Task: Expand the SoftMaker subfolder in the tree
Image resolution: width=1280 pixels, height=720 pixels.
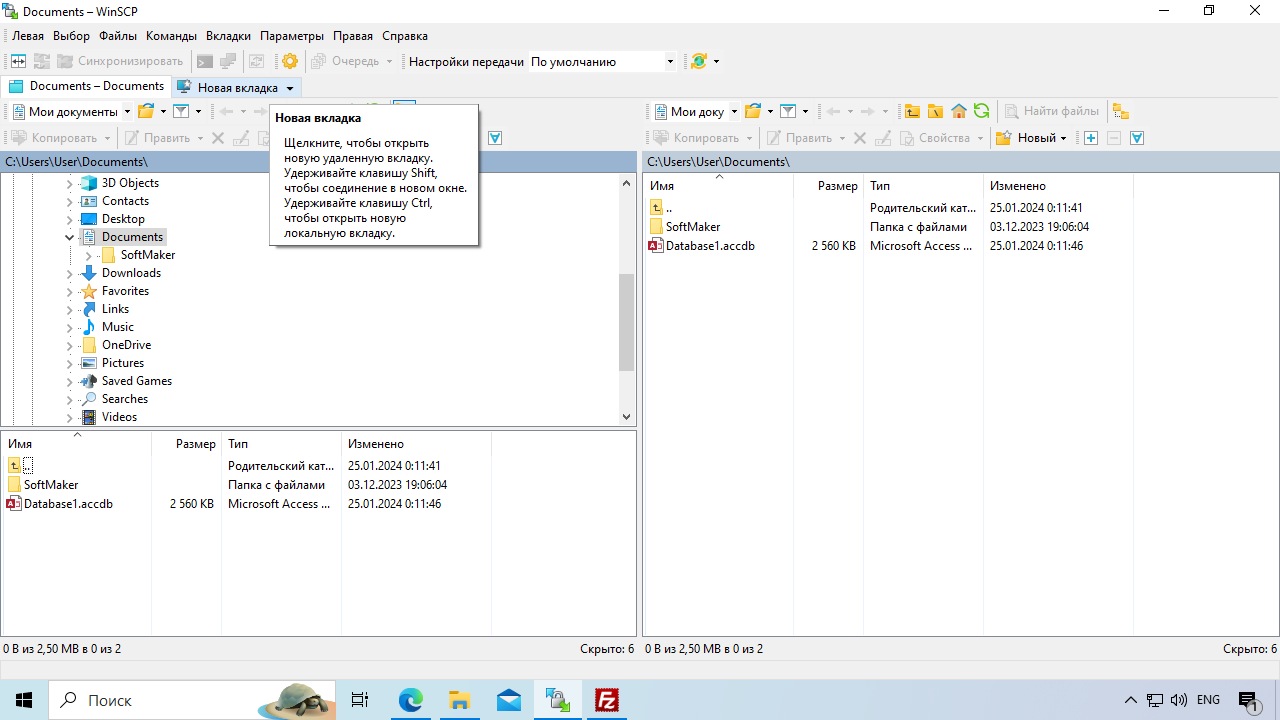Action: pos(89,255)
